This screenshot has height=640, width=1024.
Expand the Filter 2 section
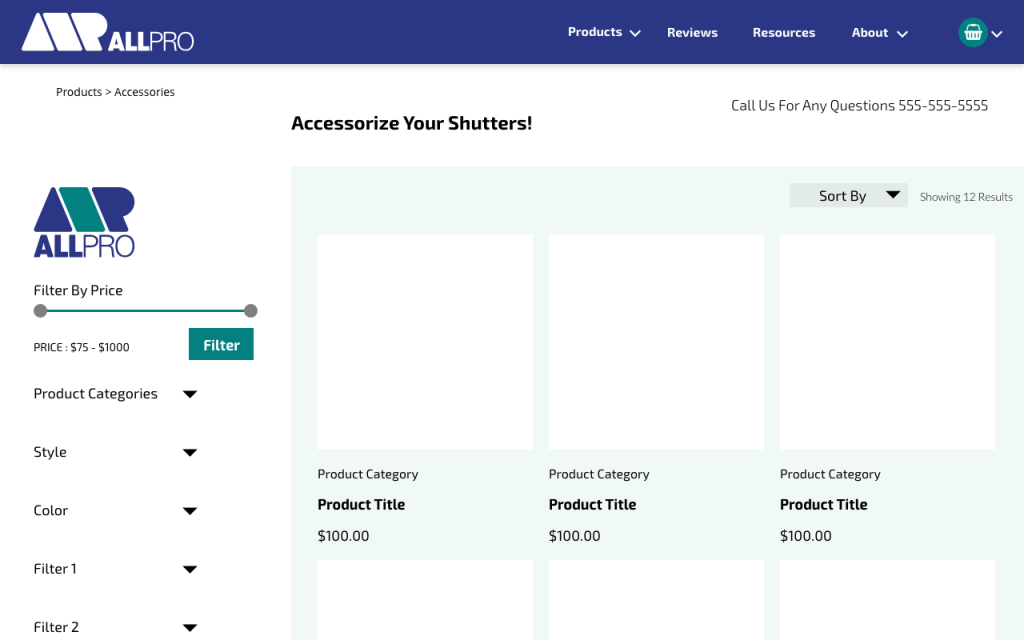click(x=190, y=627)
